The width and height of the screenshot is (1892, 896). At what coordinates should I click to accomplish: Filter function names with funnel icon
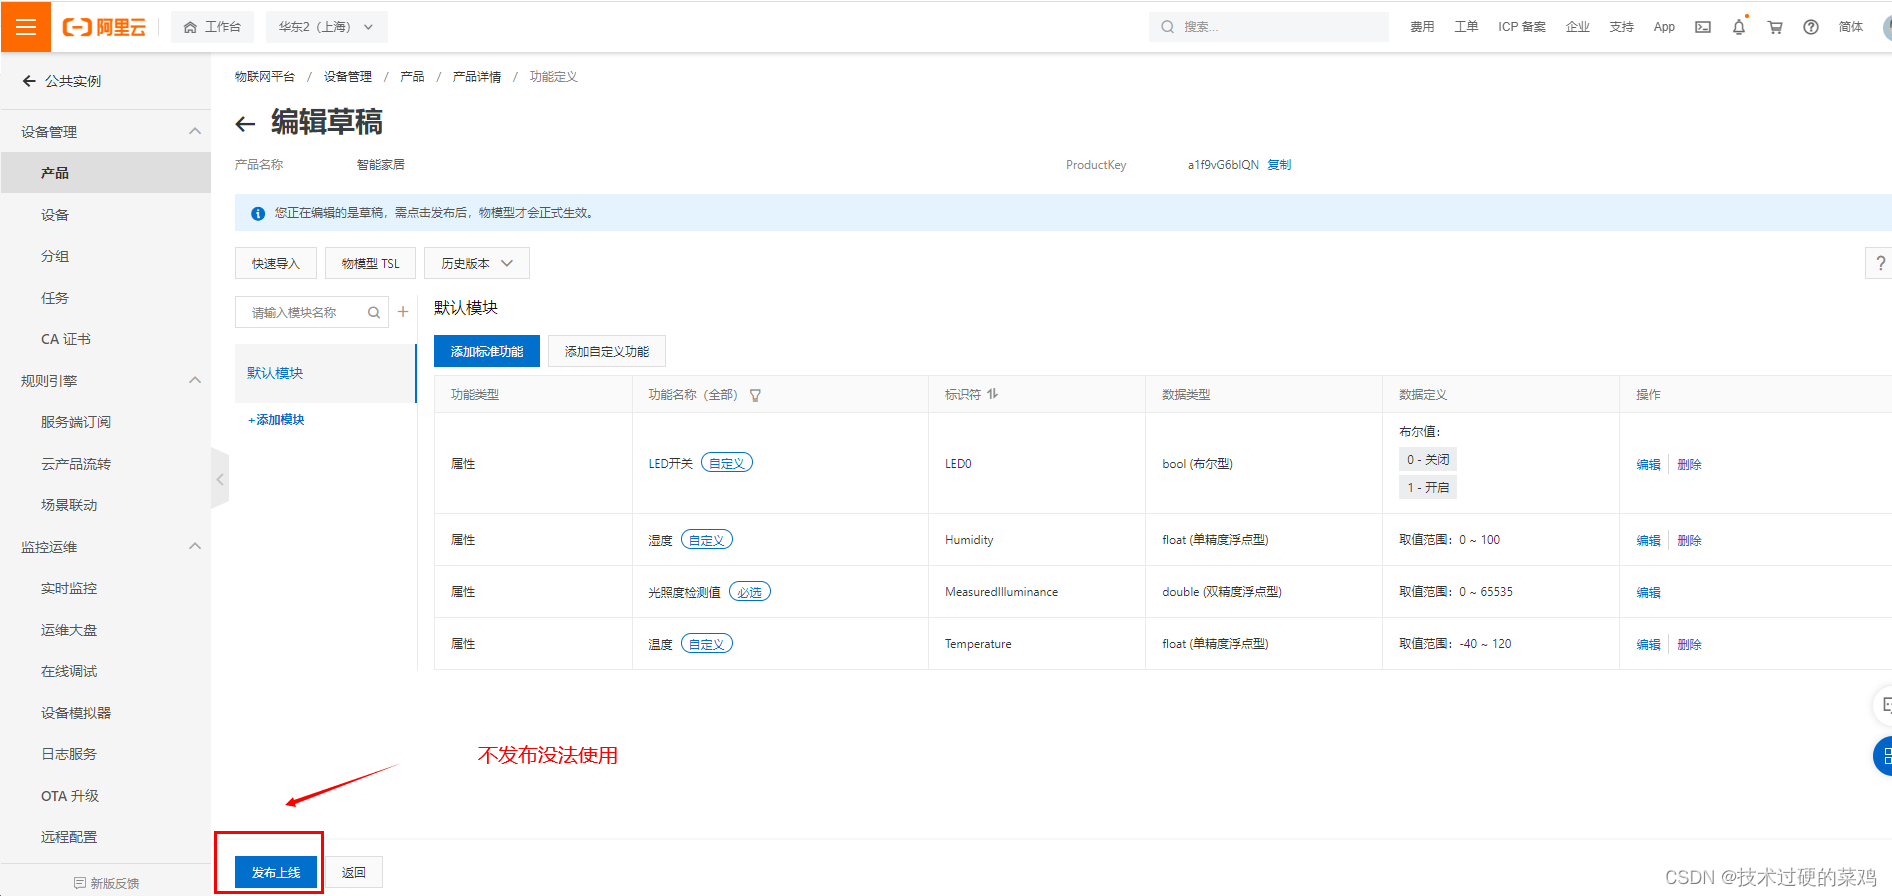755,395
